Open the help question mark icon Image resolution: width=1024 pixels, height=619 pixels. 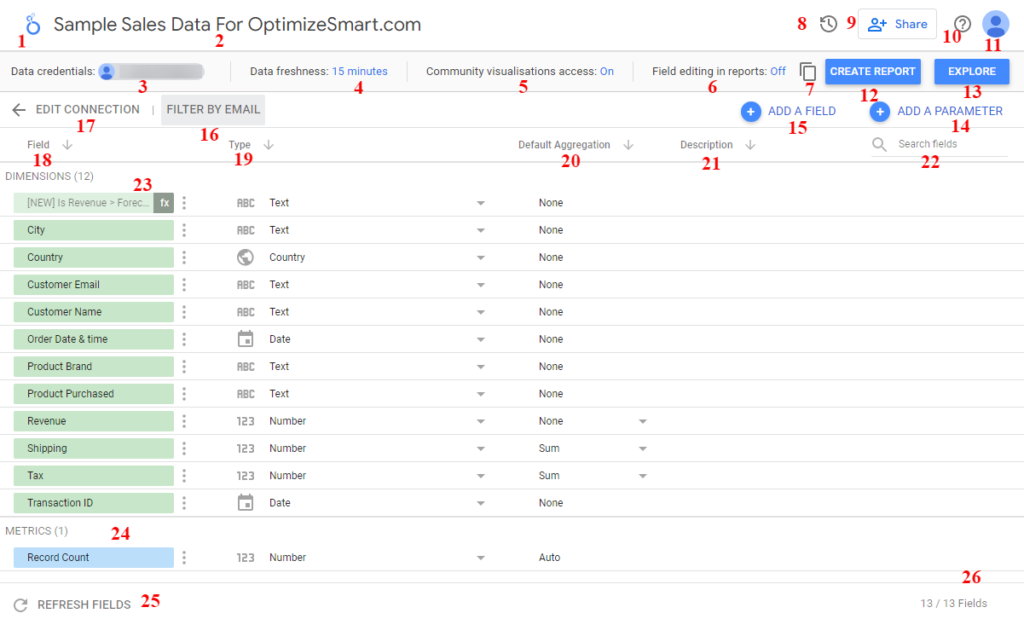(962, 24)
